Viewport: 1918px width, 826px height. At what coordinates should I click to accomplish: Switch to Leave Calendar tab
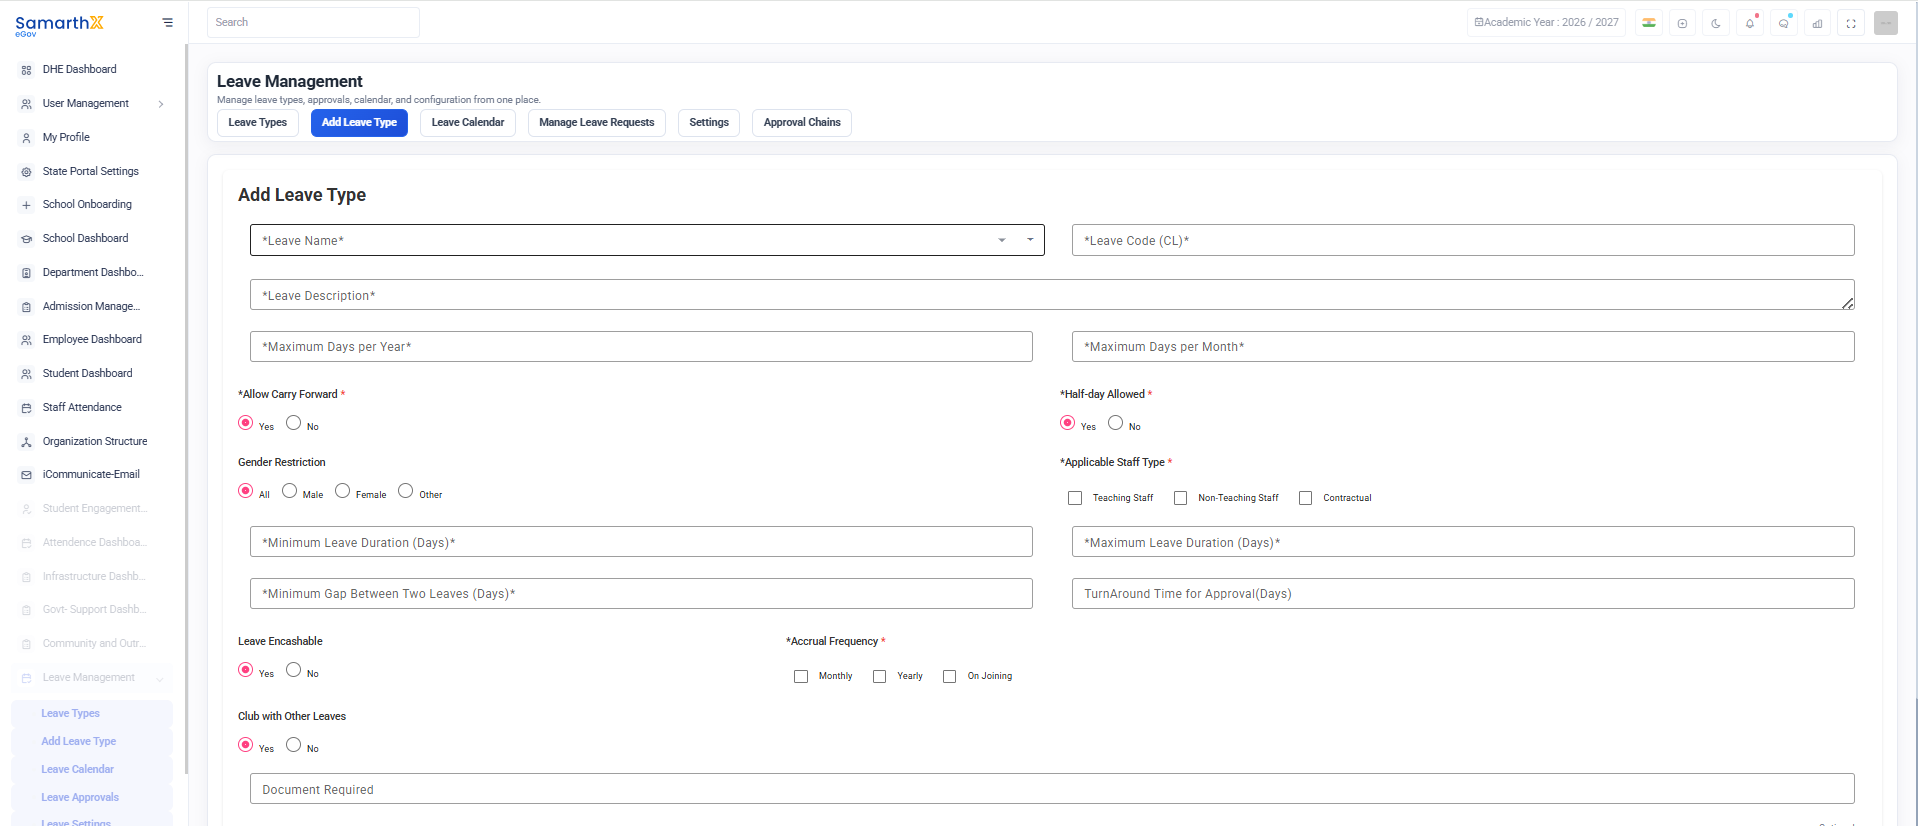pos(468,123)
